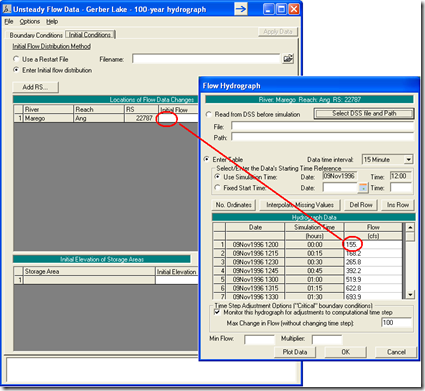Switch to the Boundary Conditions tab
This screenshot has height=391, width=425.
[x=36, y=35]
